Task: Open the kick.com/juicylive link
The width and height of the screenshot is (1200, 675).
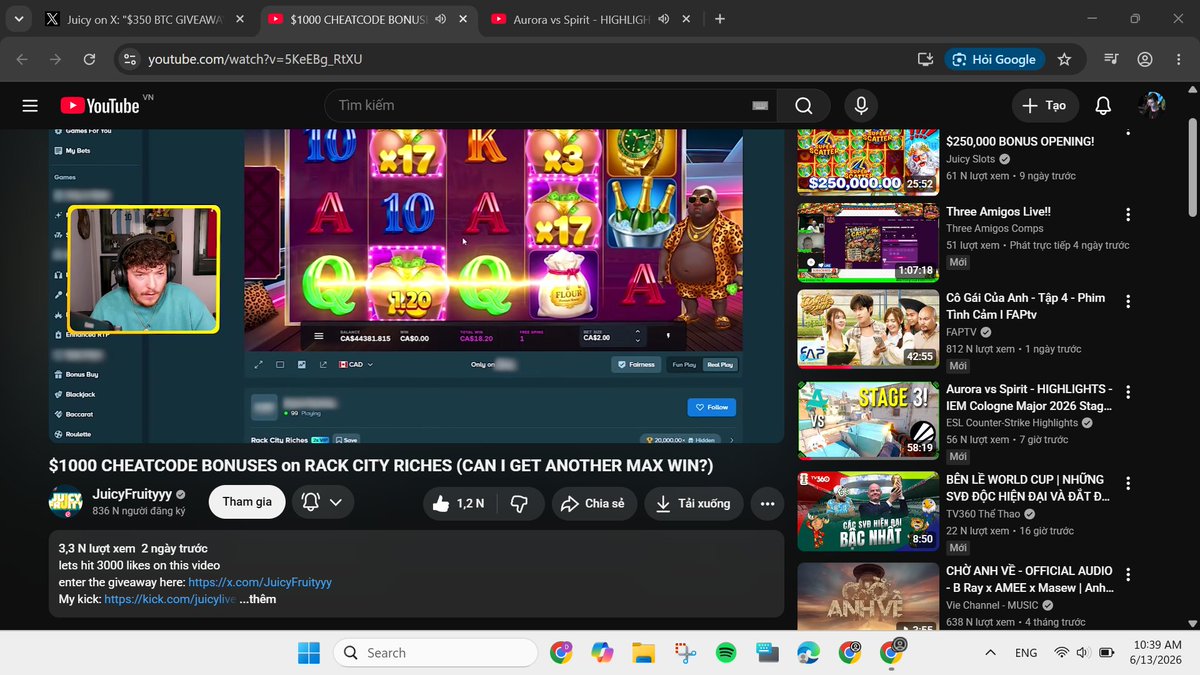Action: click(170, 599)
